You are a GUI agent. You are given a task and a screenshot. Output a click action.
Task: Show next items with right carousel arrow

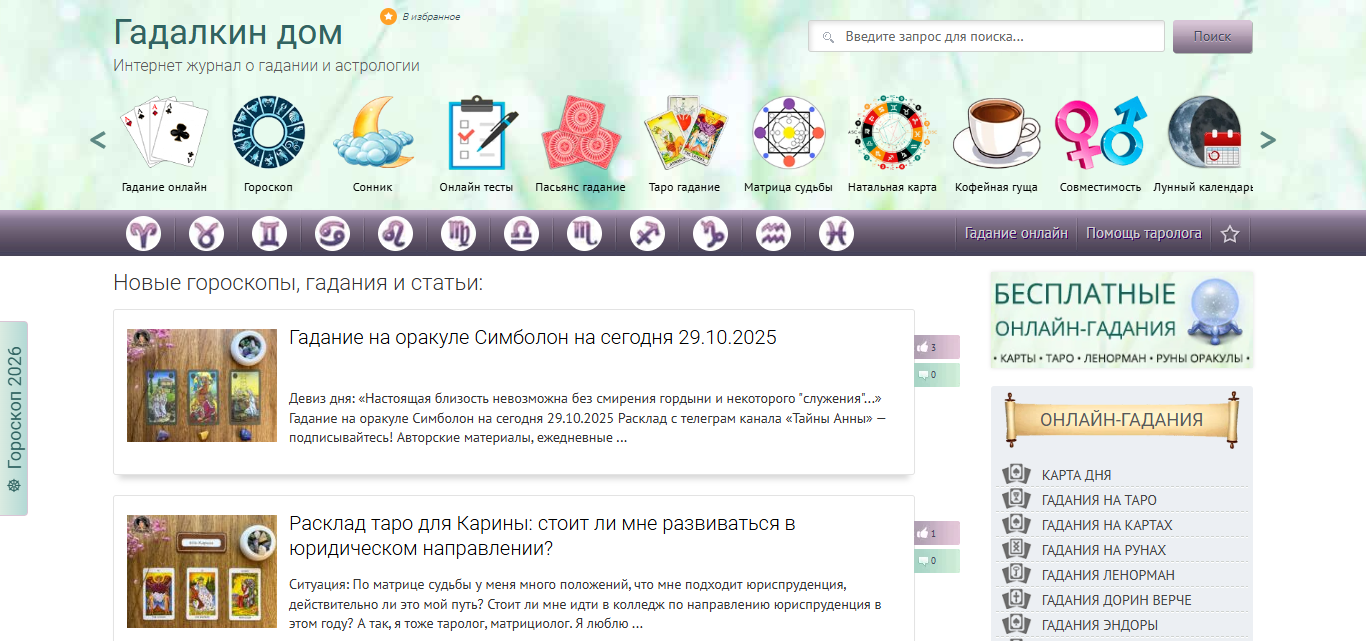click(1268, 140)
